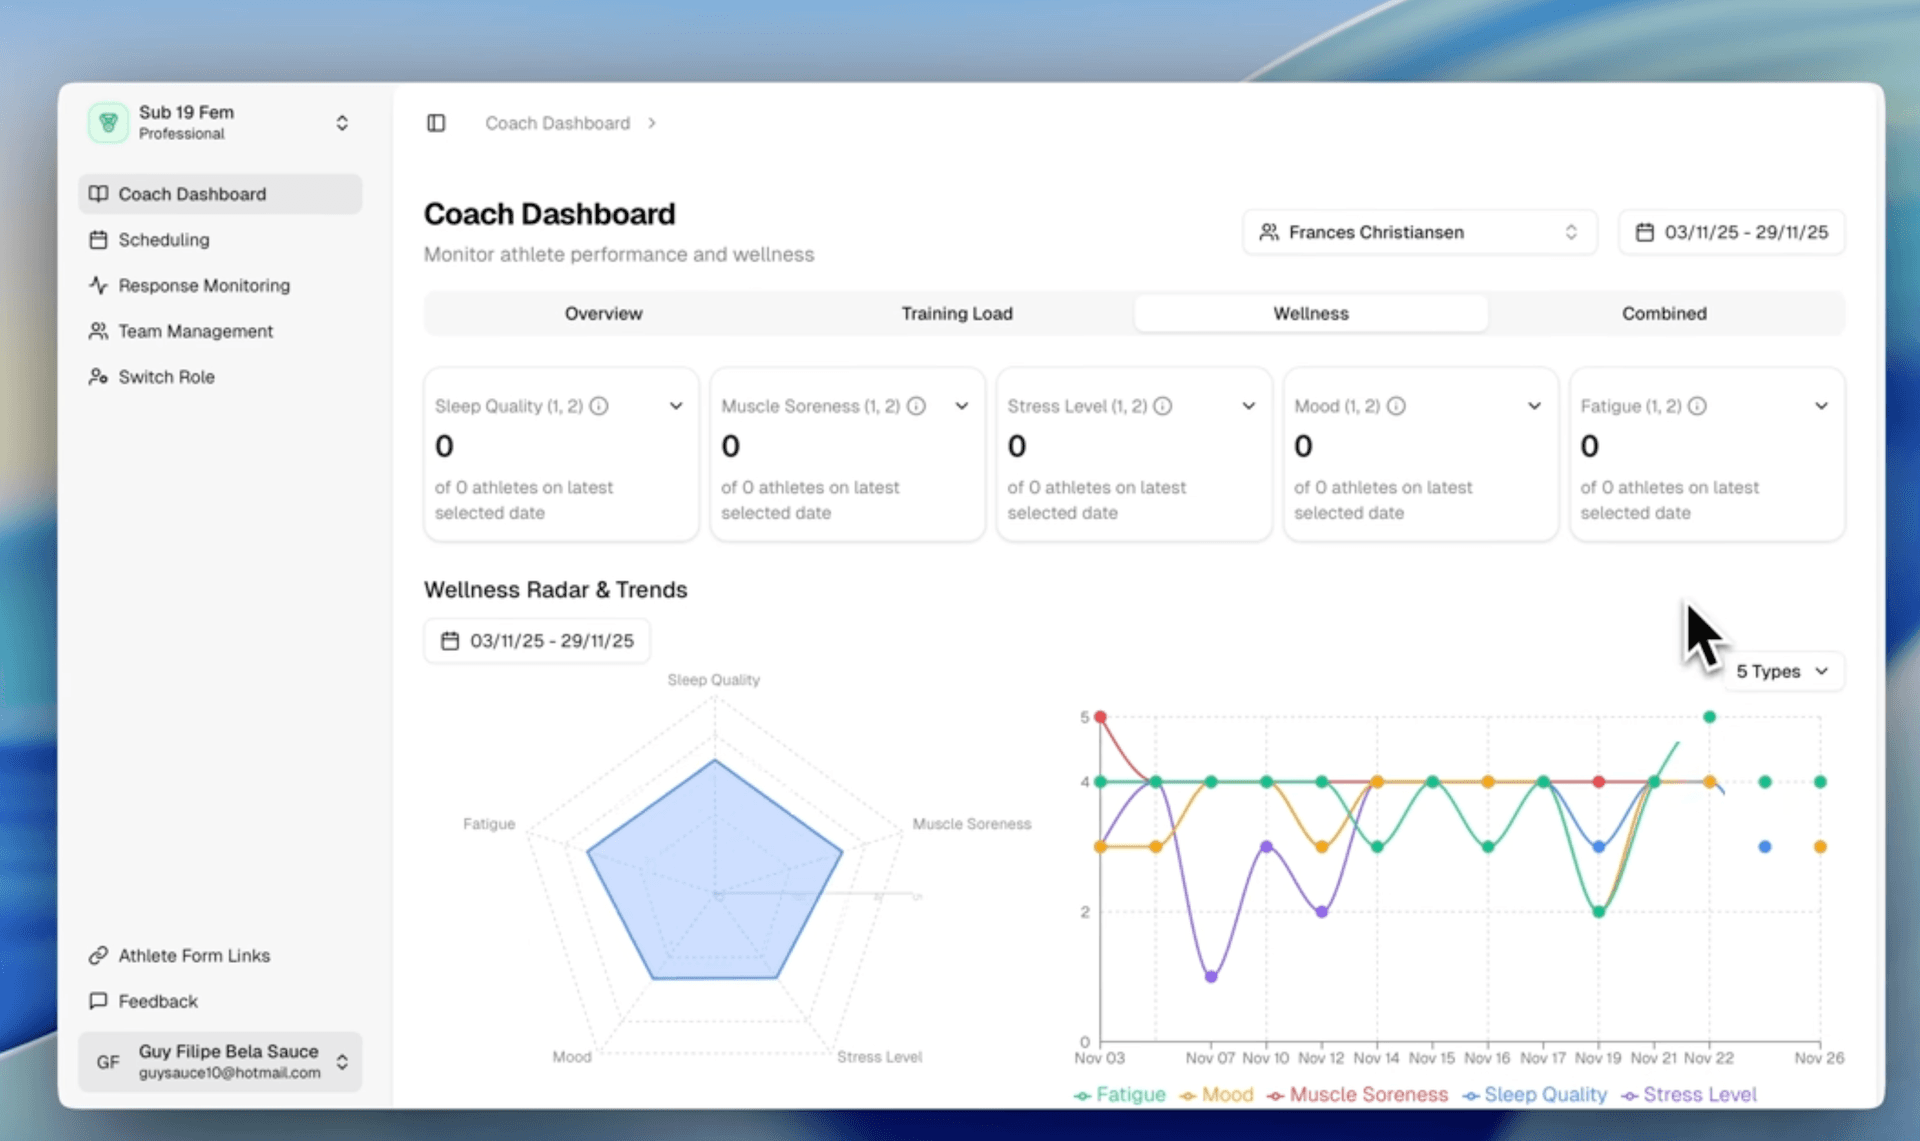Open Feedback via the speech bubble icon
The width and height of the screenshot is (1920, 1141).
(98, 1001)
